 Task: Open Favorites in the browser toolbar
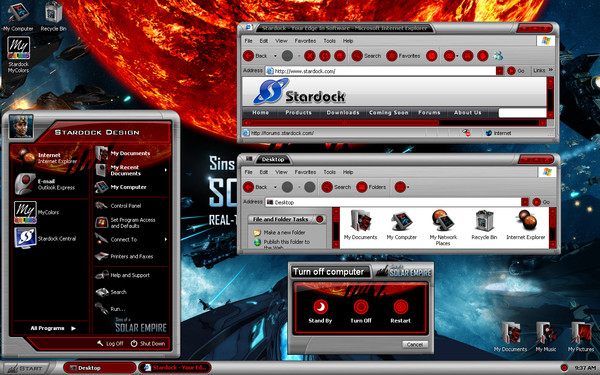click(403, 56)
